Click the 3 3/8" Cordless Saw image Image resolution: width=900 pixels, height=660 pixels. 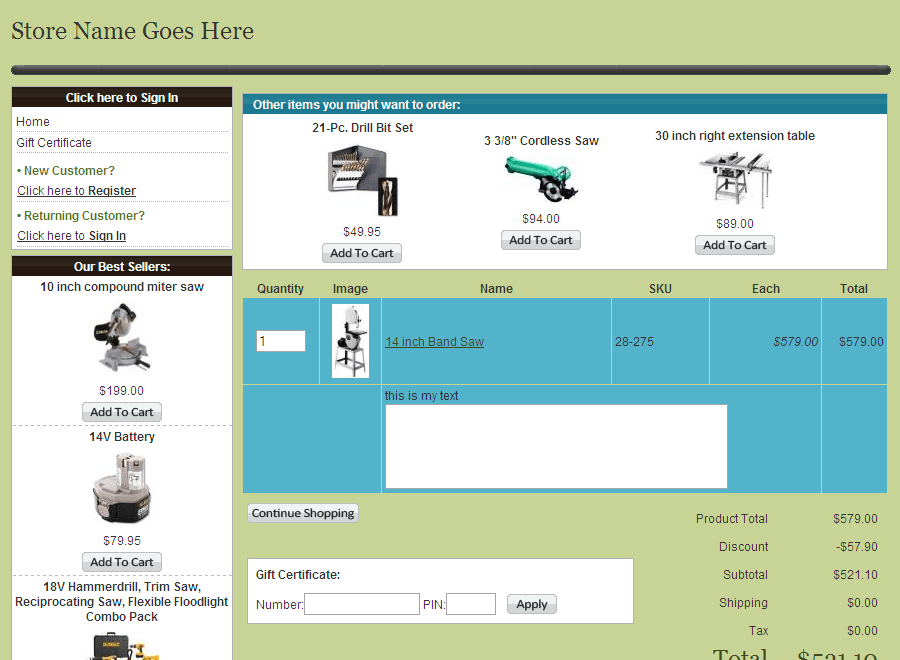541,176
